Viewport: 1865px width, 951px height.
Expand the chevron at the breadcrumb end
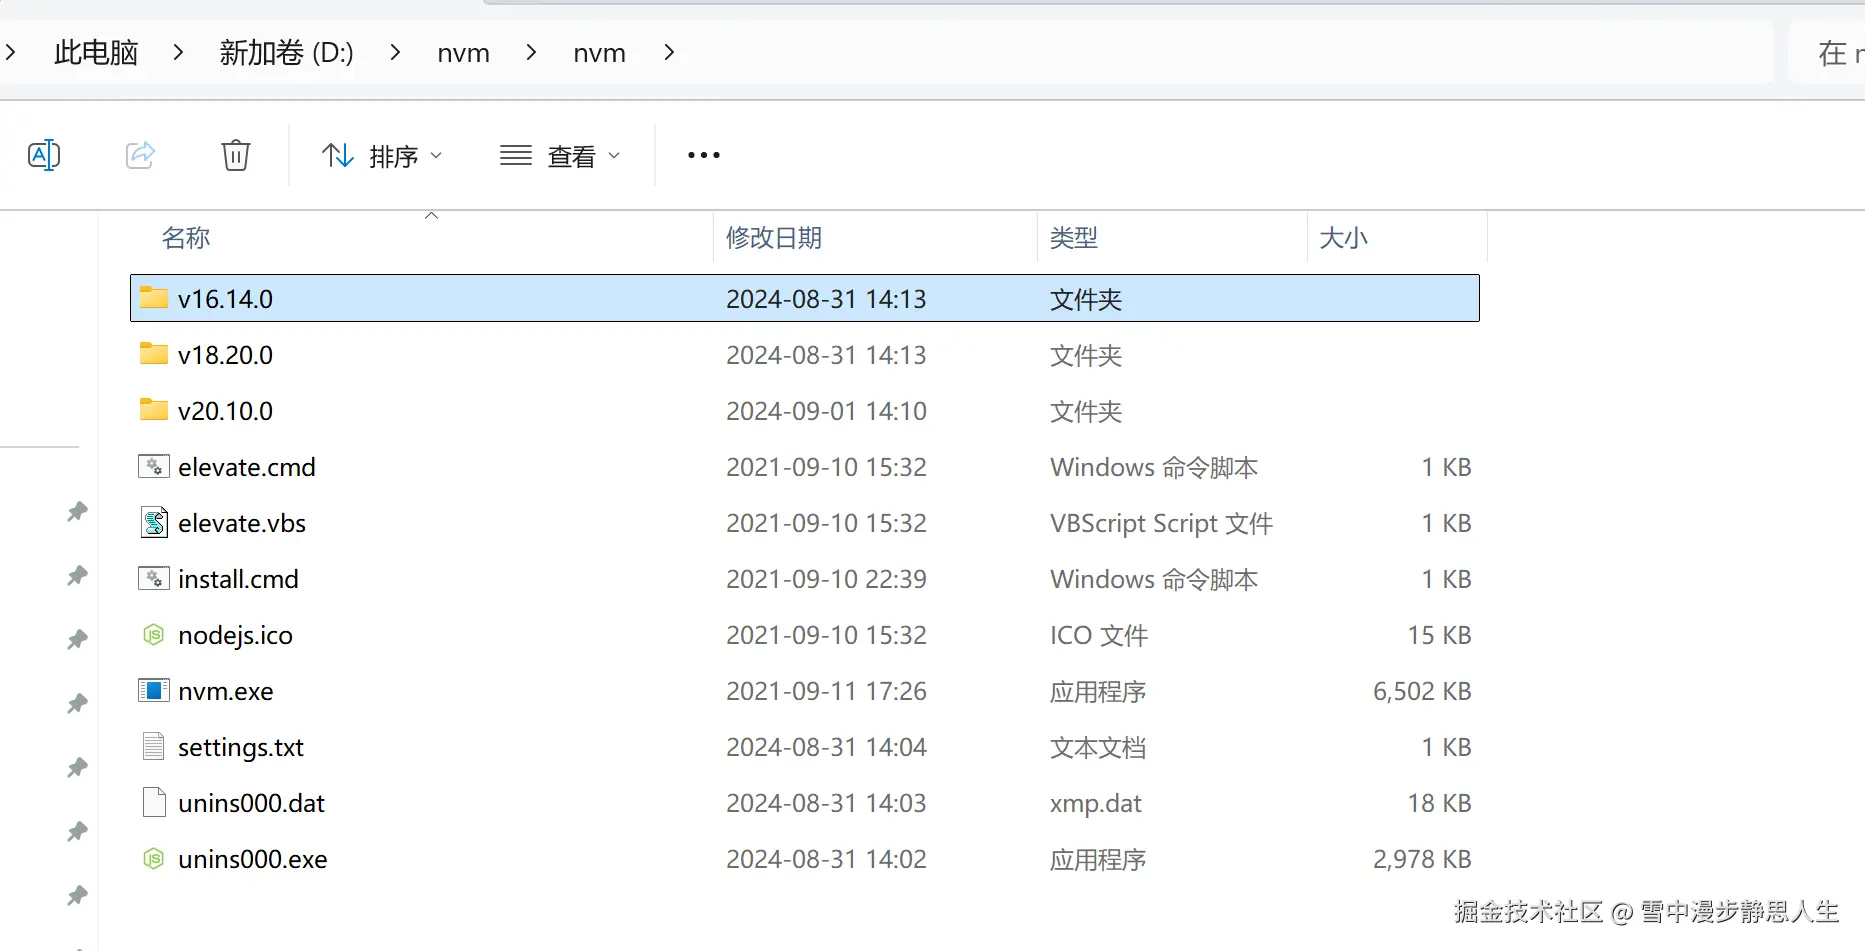click(669, 52)
